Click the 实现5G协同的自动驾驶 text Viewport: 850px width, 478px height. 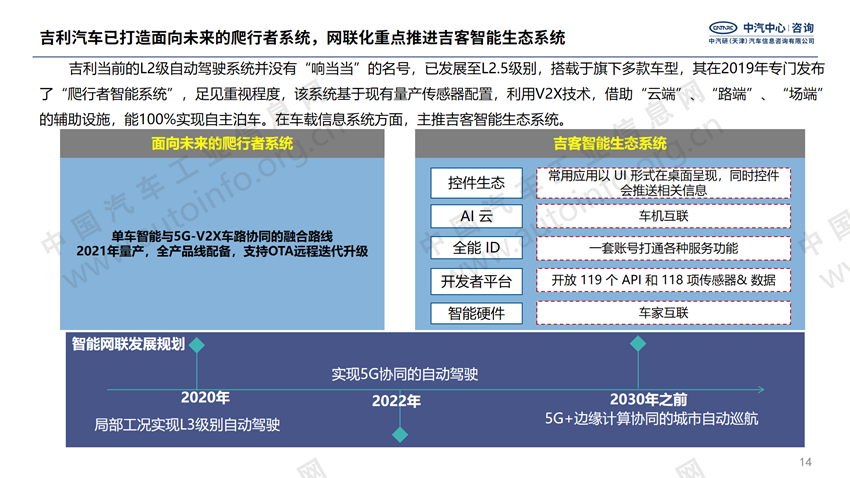coord(405,374)
